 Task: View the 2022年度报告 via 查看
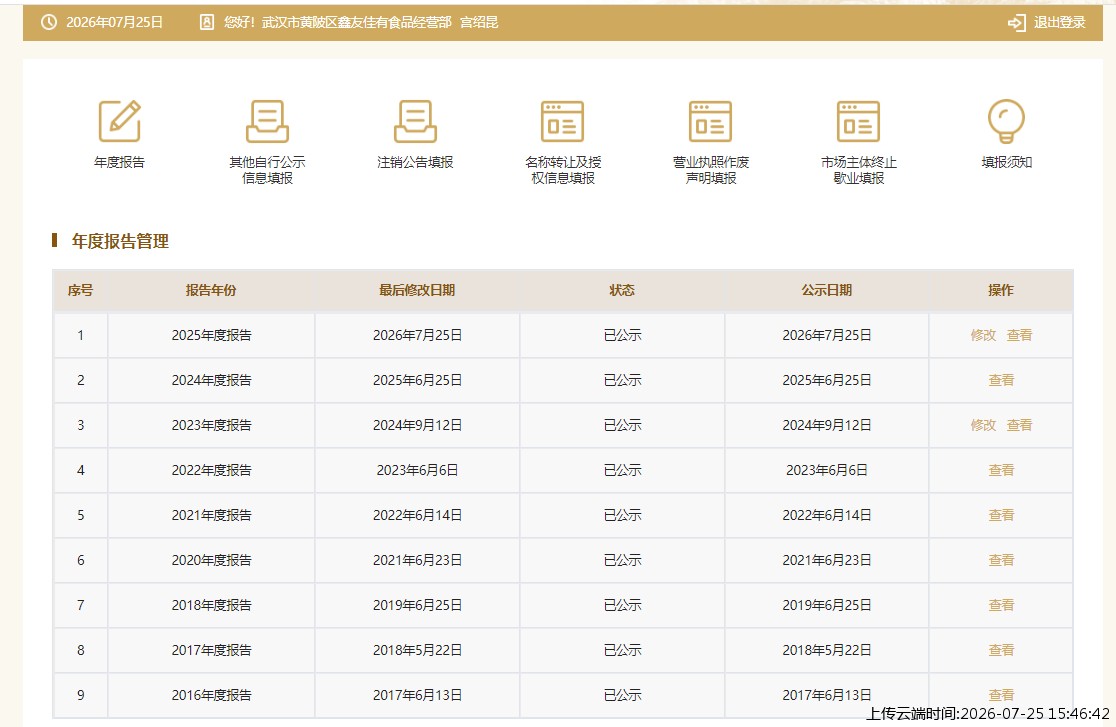(x=1001, y=470)
